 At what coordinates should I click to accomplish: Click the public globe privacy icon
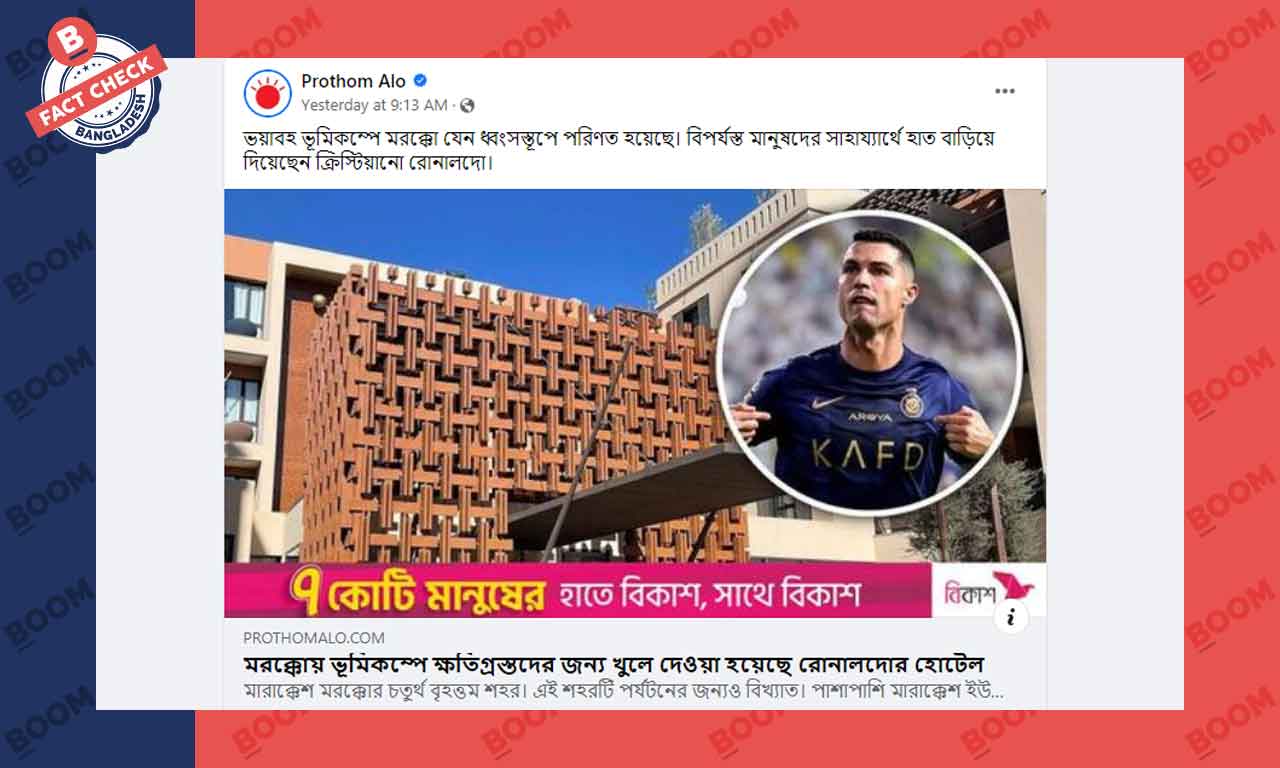(467, 105)
